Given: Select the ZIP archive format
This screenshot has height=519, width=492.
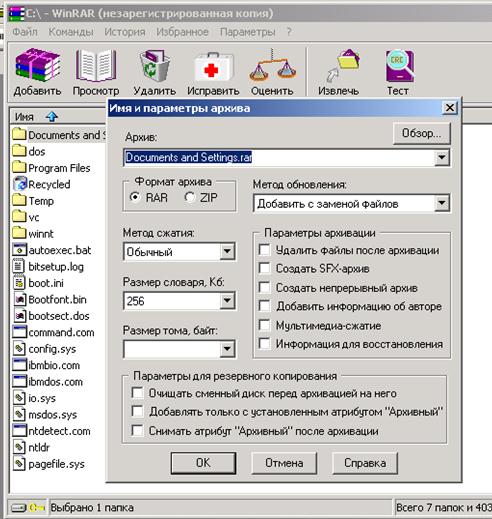Looking at the screenshot, I should click(x=190, y=197).
